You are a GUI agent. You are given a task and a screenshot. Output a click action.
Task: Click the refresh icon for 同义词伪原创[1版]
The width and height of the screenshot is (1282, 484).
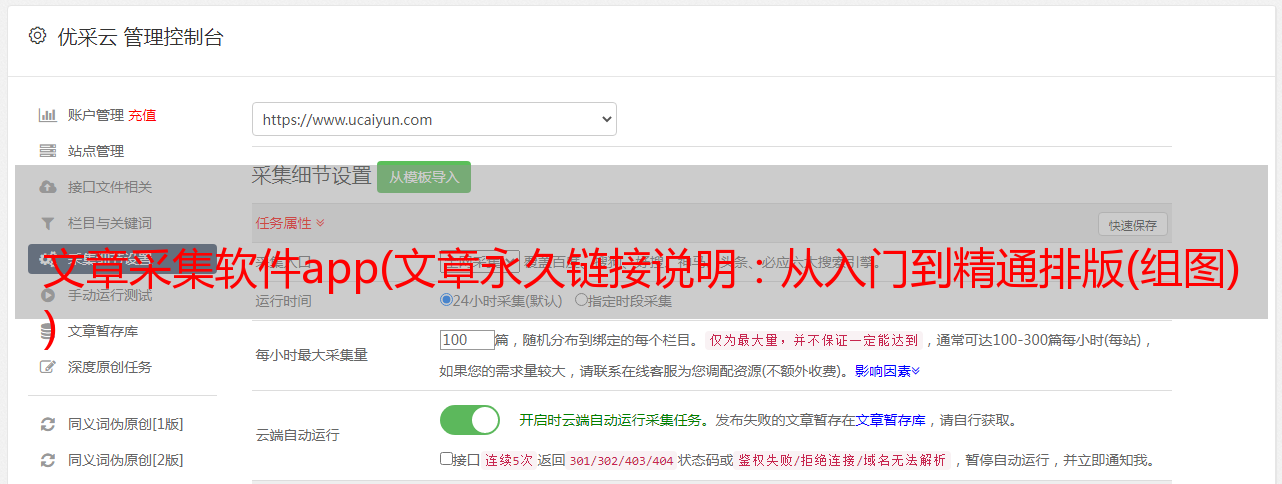tap(47, 424)
